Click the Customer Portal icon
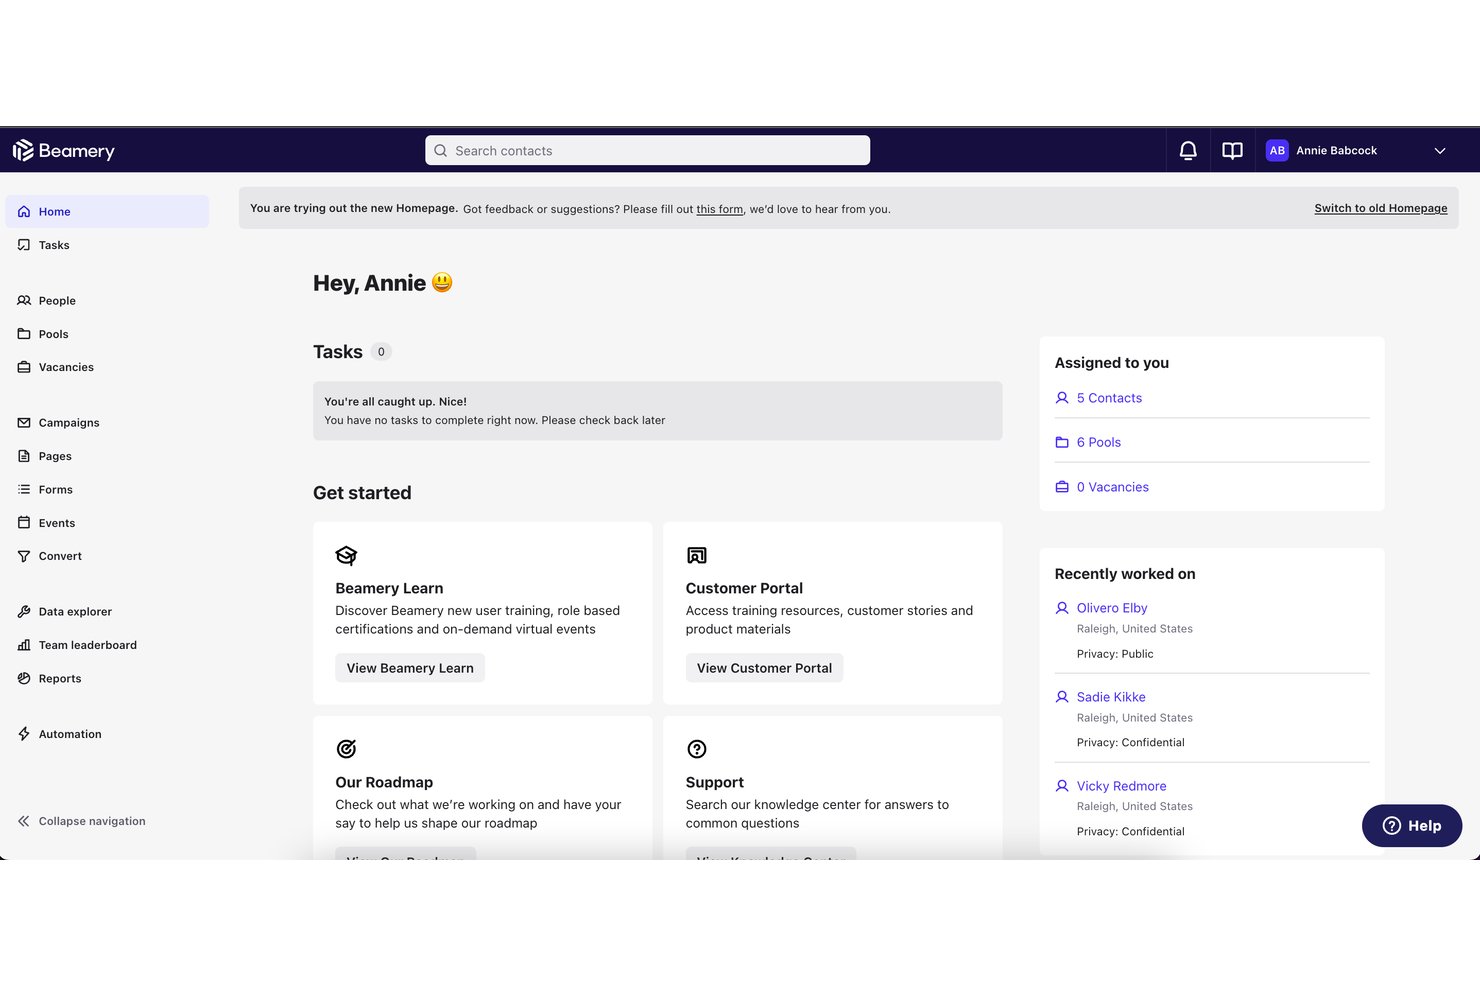 697,555
